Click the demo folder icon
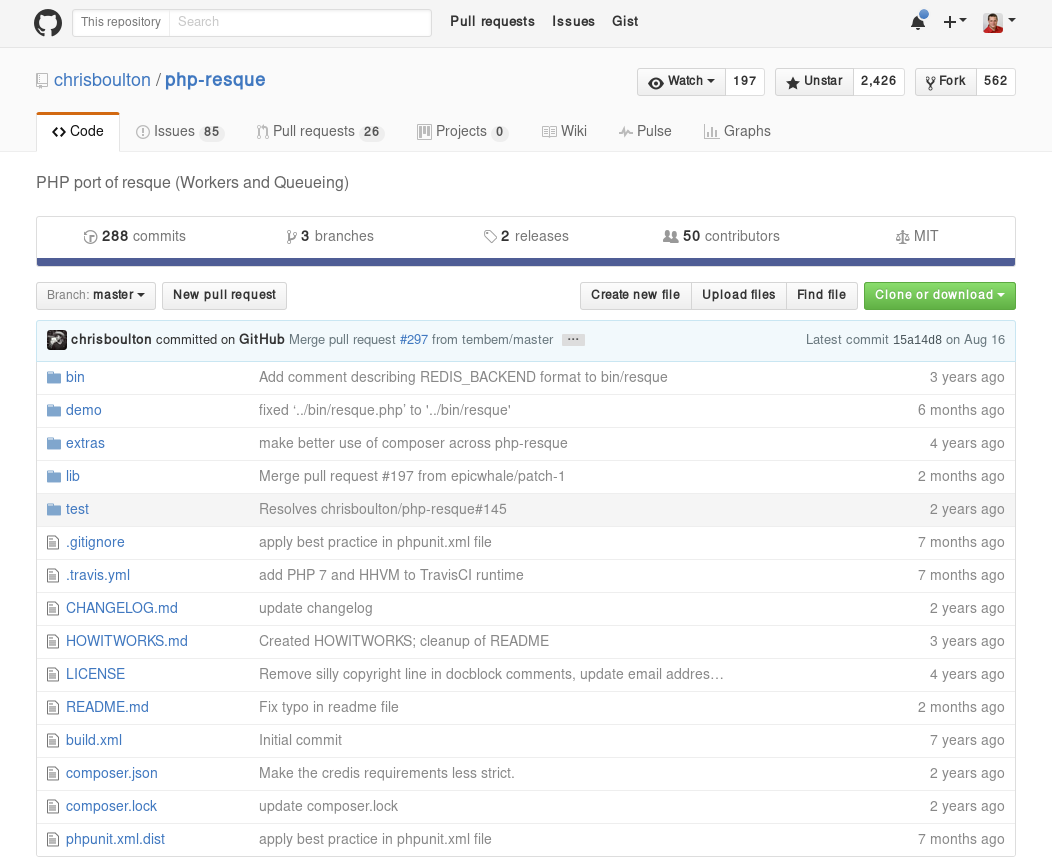This screenshot has width=1052, height=864. (x=54, y=411)
